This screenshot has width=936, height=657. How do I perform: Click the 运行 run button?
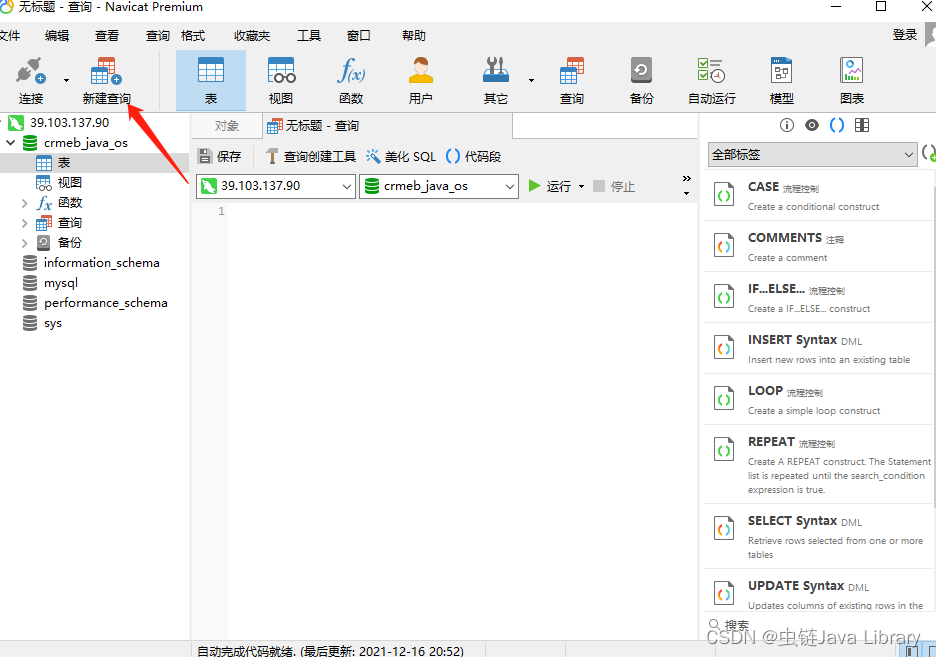click(550, 186)
